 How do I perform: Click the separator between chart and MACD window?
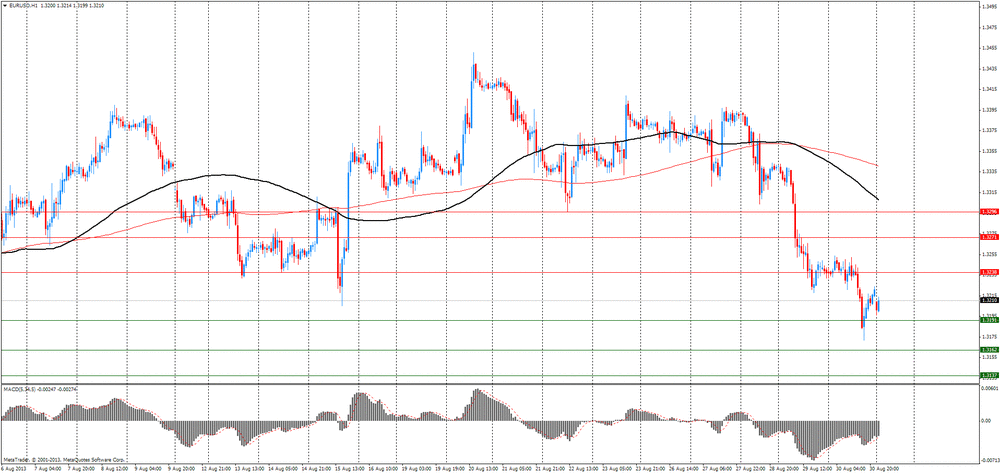(490, 384)
